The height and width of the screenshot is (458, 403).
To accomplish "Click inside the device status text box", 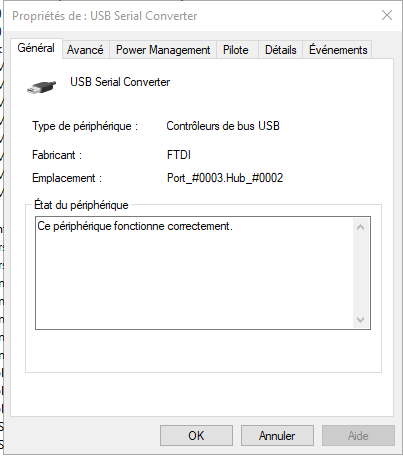I will tap(194, 273).
